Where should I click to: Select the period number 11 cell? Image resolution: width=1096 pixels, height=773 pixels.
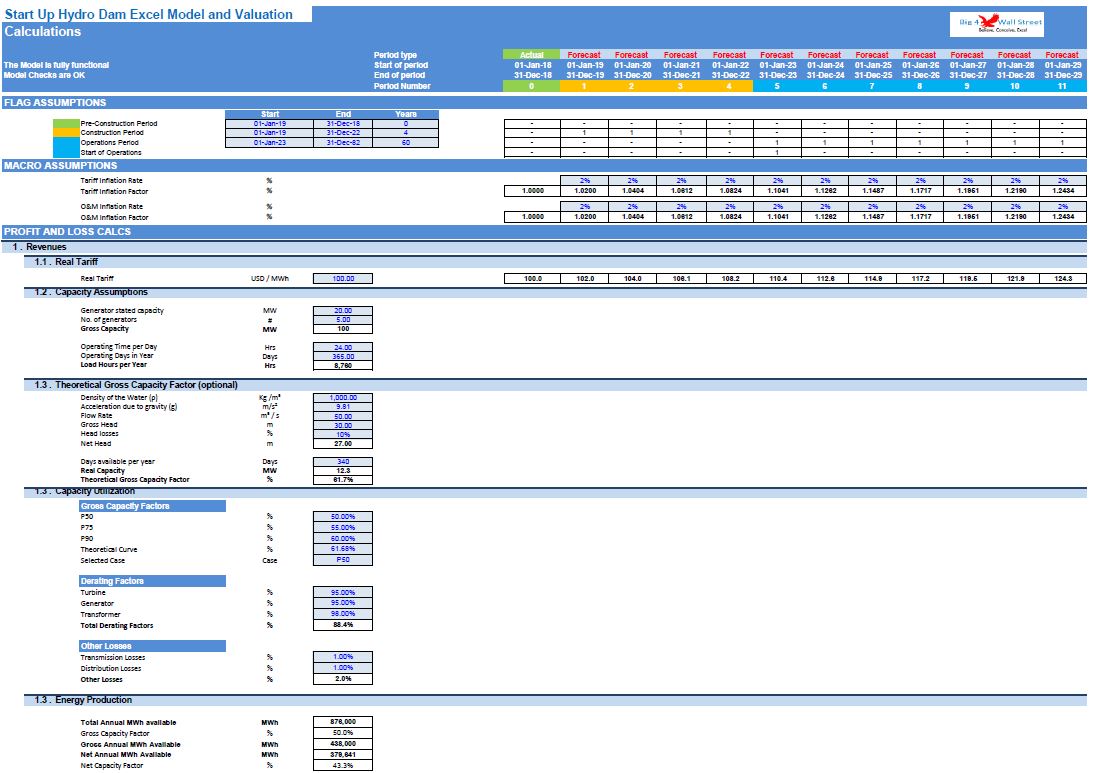(1062, 86)
